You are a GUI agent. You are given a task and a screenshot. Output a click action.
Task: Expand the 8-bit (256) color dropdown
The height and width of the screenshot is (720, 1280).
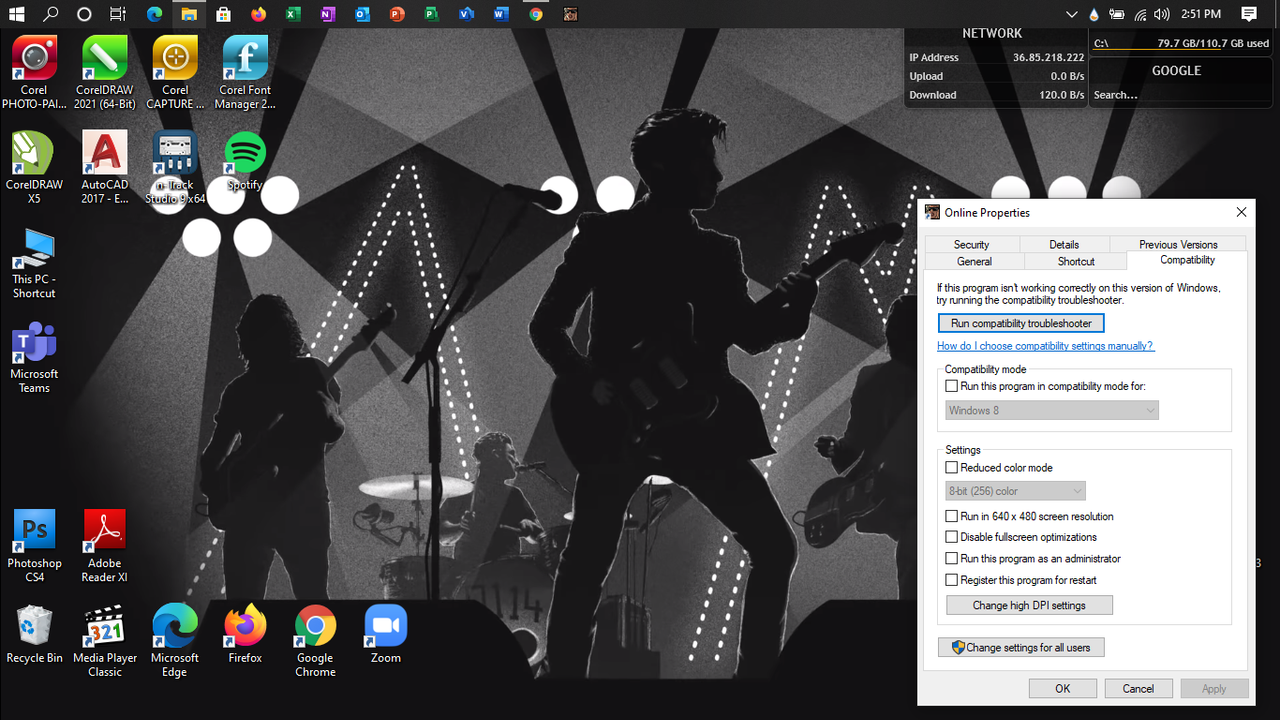pyautogui.click(x=1015, y=491)
